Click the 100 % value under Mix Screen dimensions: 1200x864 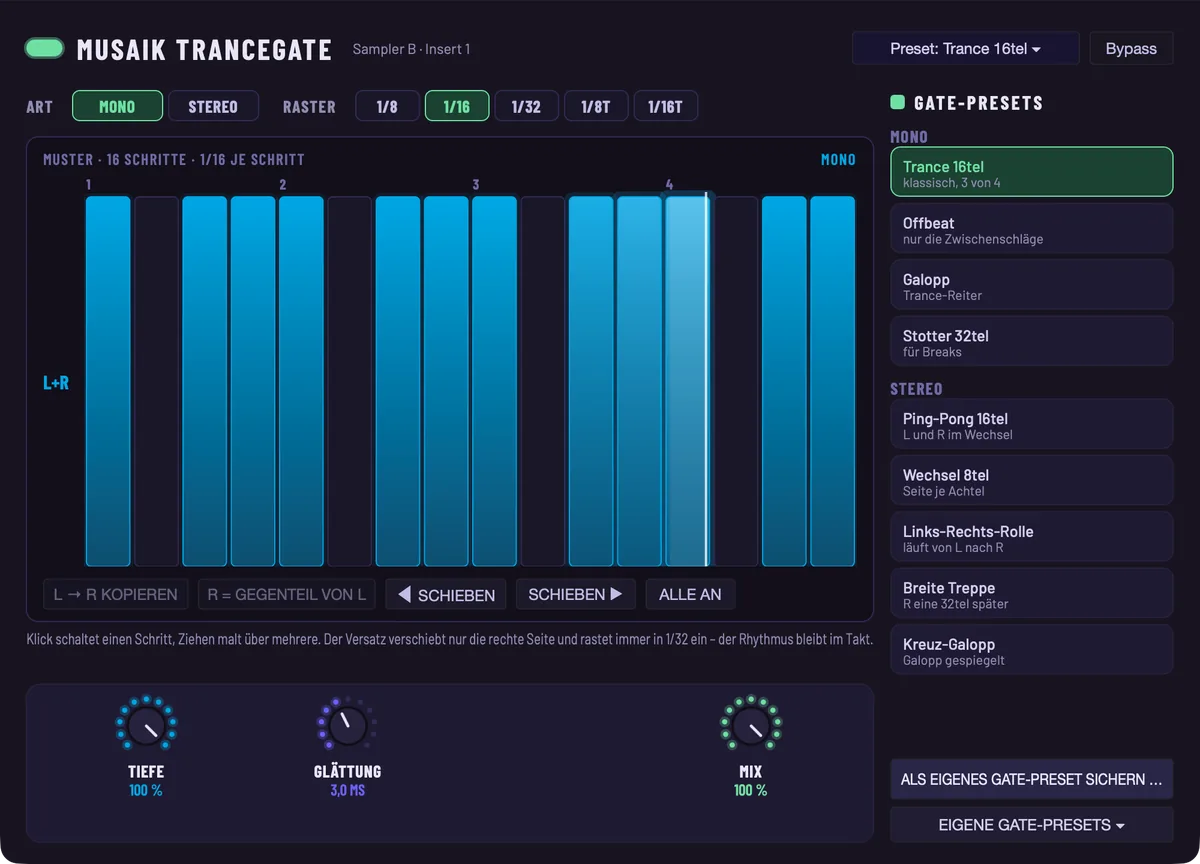(x=750, y=790)
